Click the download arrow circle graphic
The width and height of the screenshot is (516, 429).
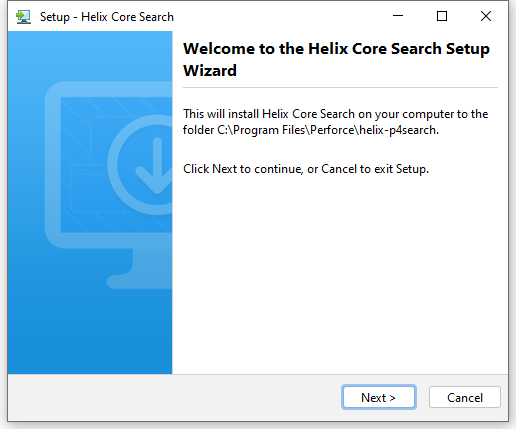tap(147, 165)
